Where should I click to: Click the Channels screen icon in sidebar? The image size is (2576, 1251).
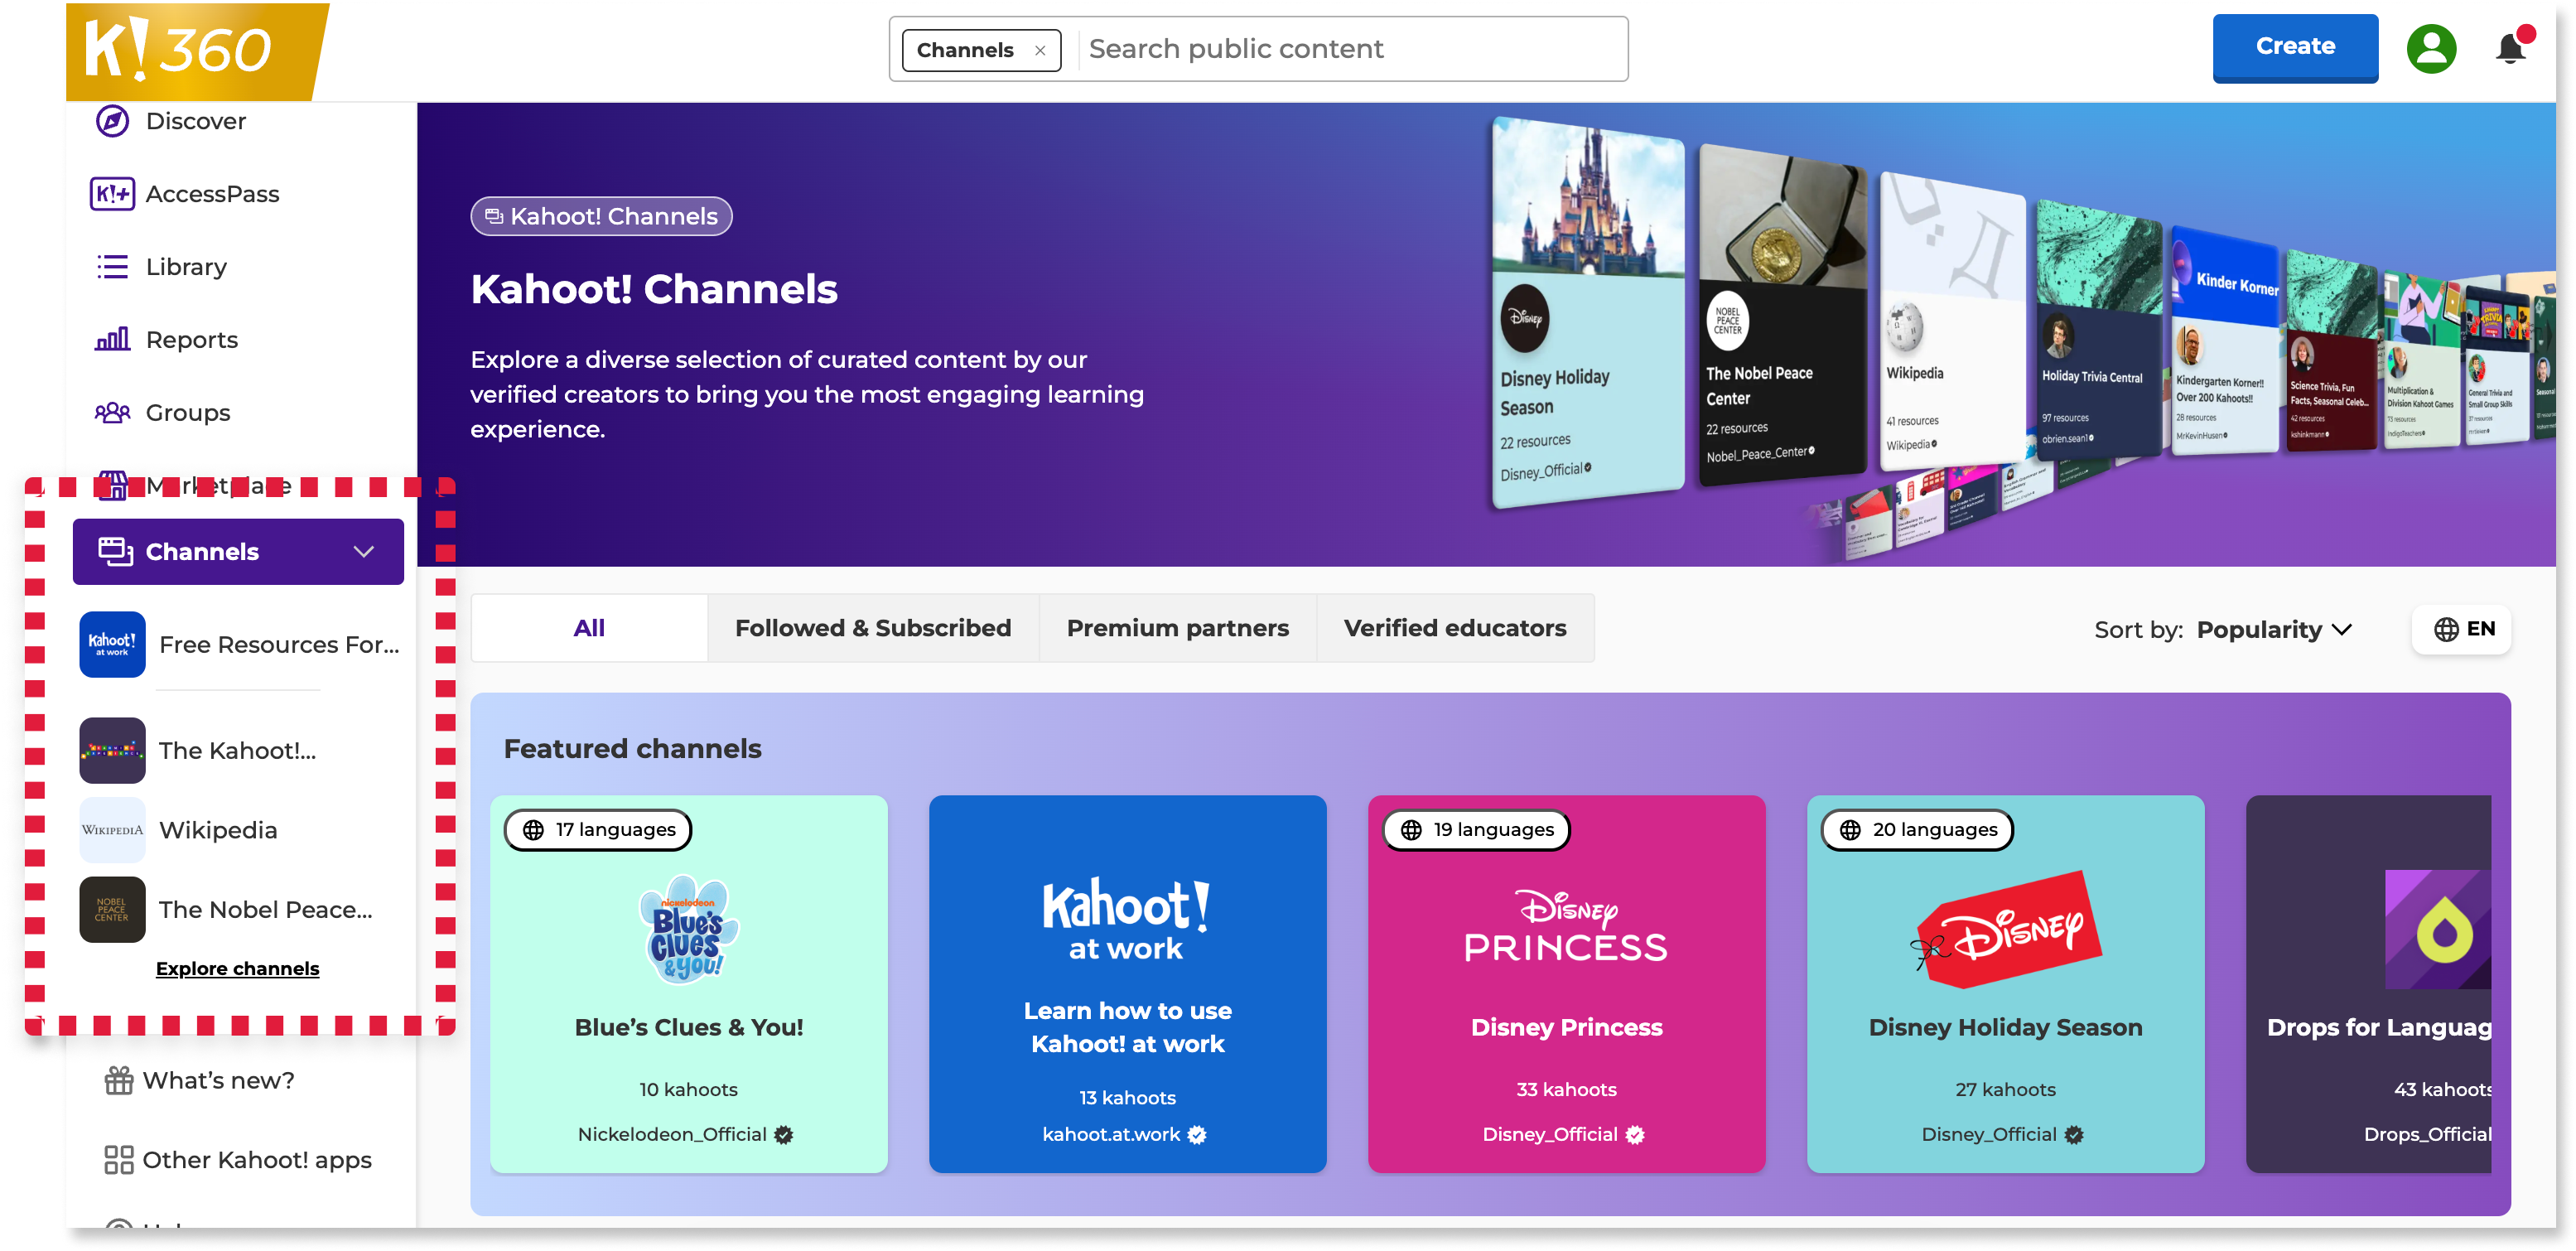coord(115,551)
